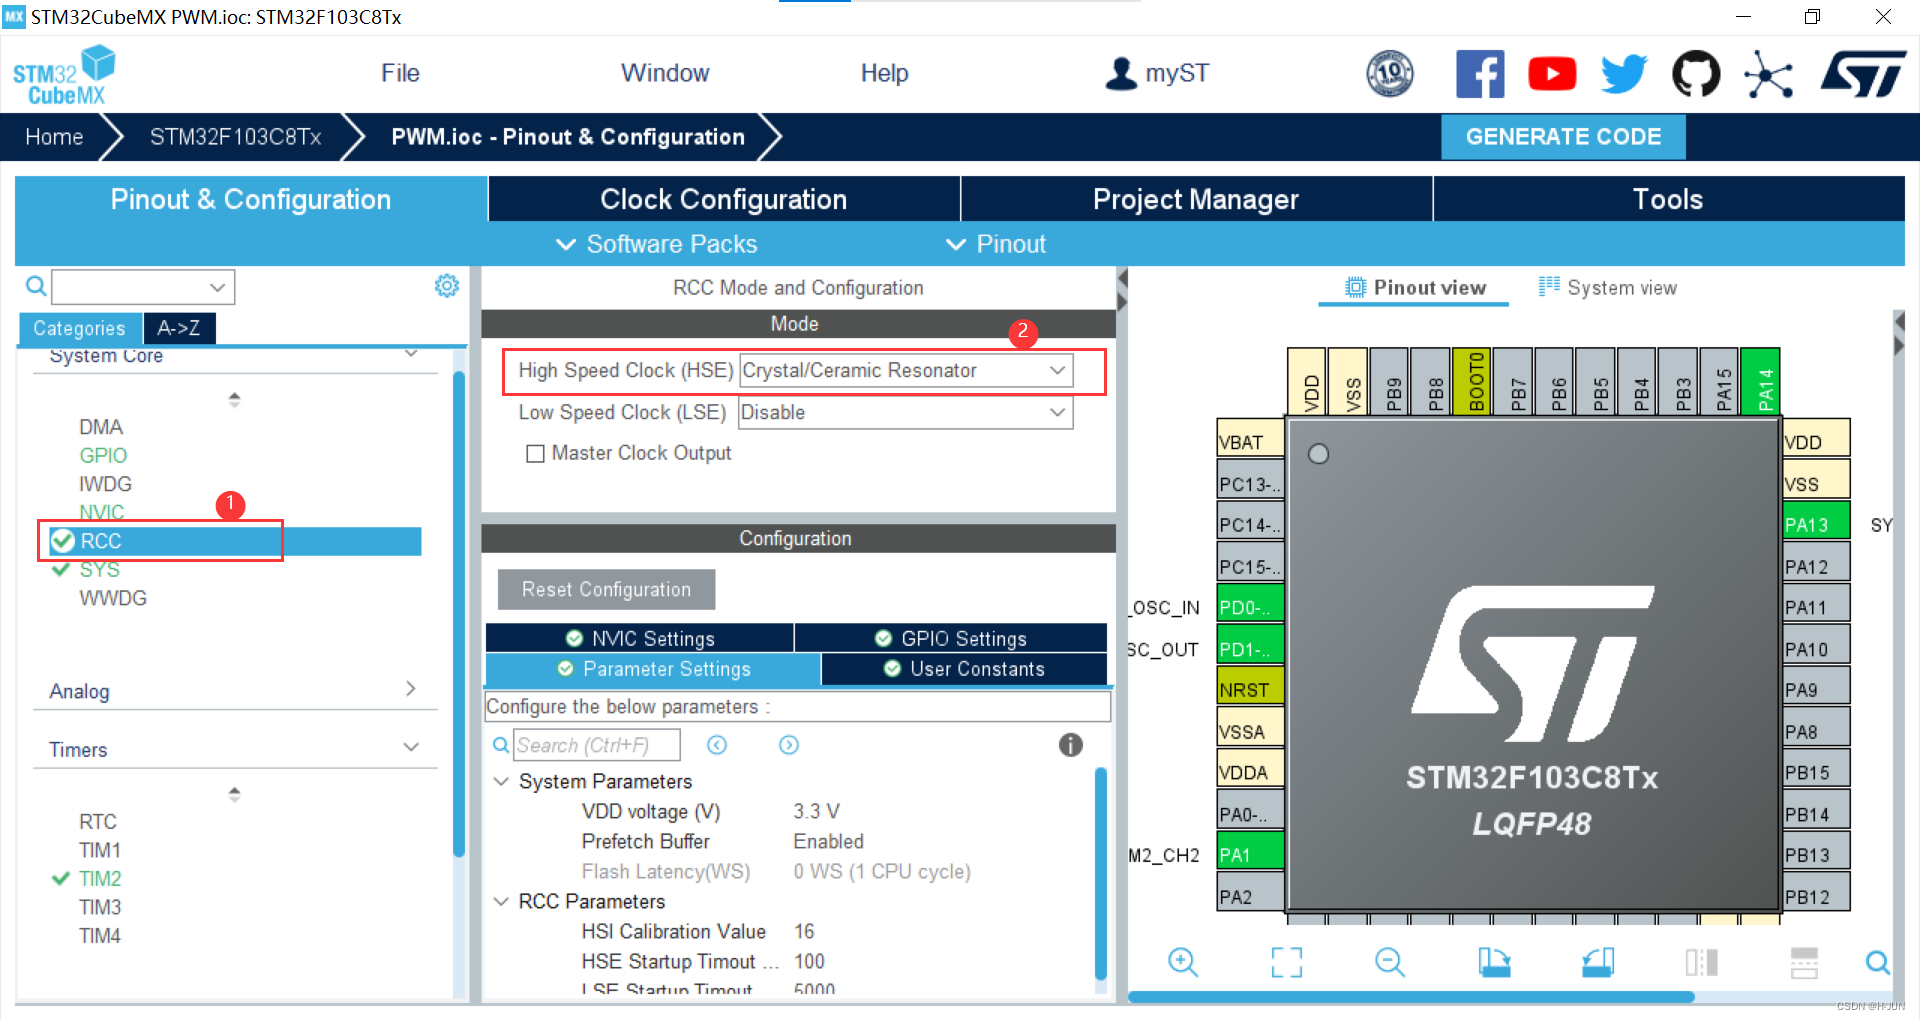Open the File menu
Image resolution: width=1920 pixels, height=1020 pixels.
[400, 73]
